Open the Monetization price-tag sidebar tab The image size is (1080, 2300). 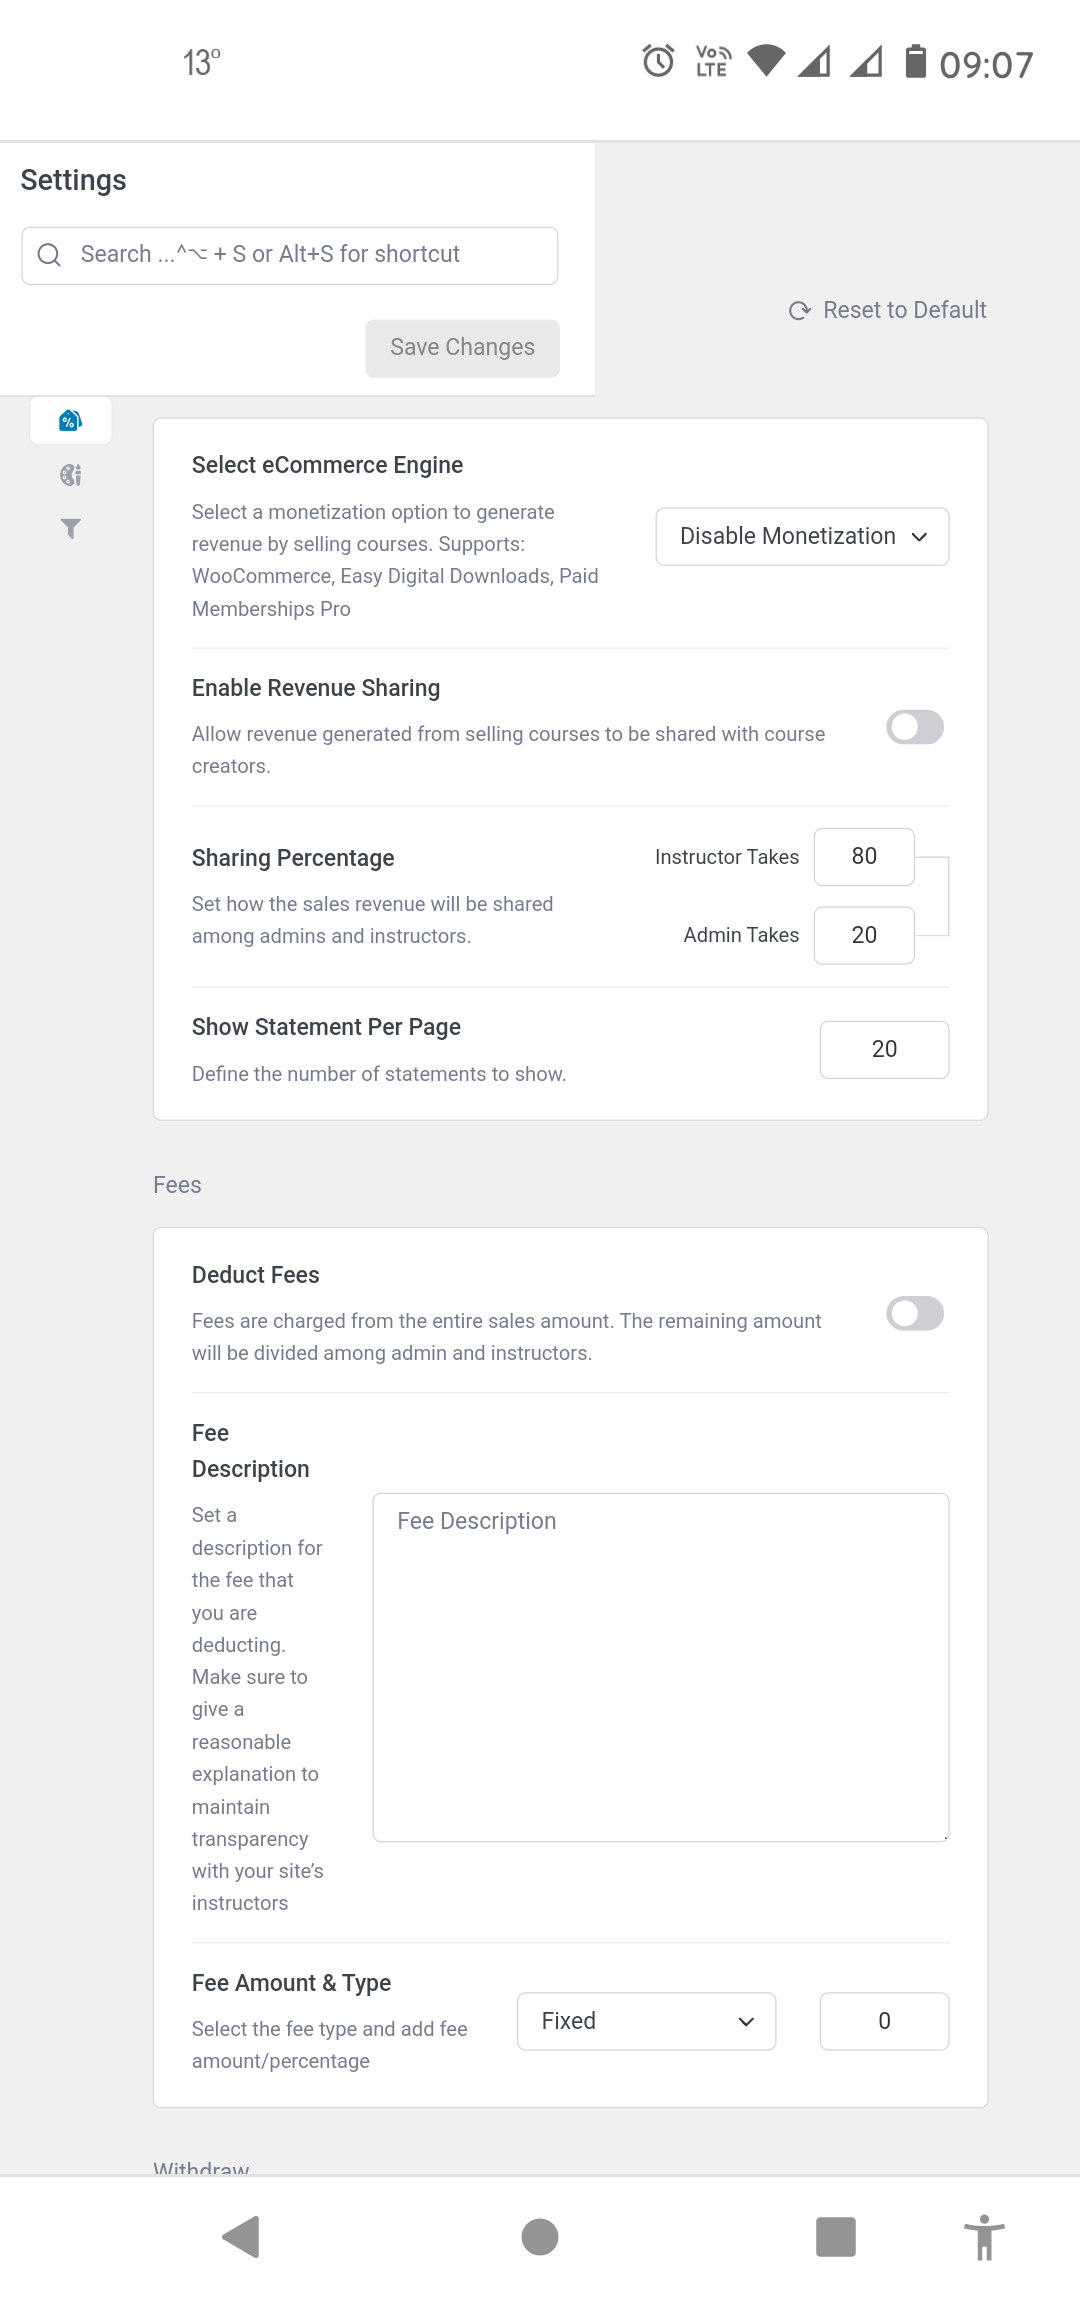(70, 421)
